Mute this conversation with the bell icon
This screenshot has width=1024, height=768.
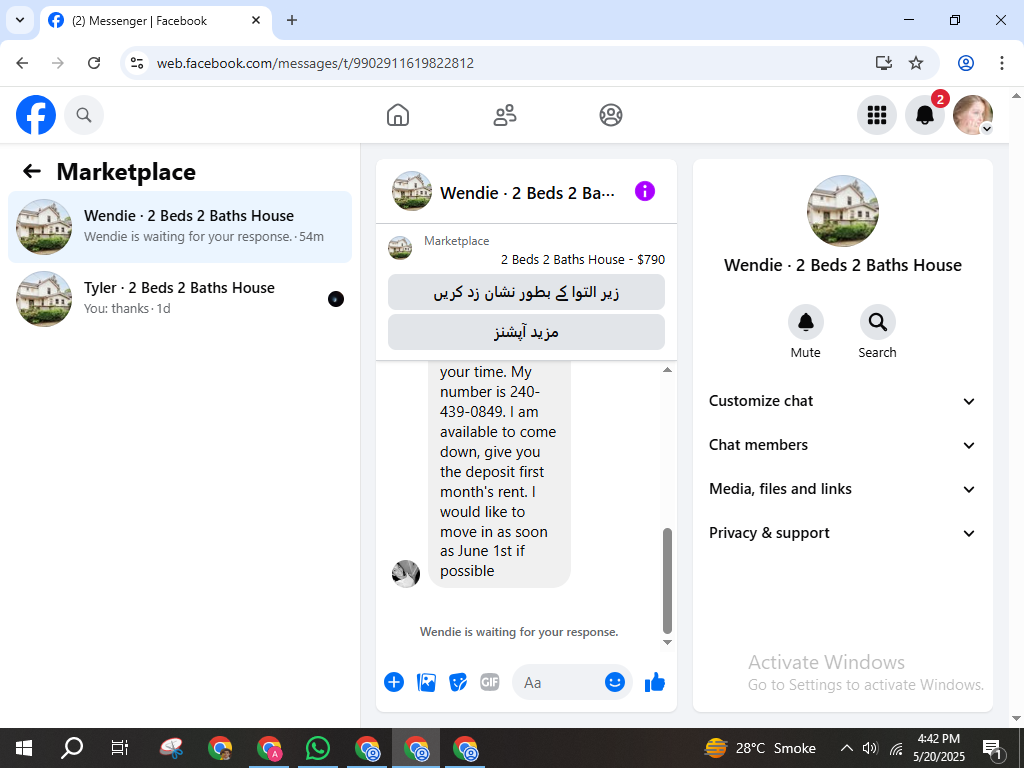pos(806,322)
